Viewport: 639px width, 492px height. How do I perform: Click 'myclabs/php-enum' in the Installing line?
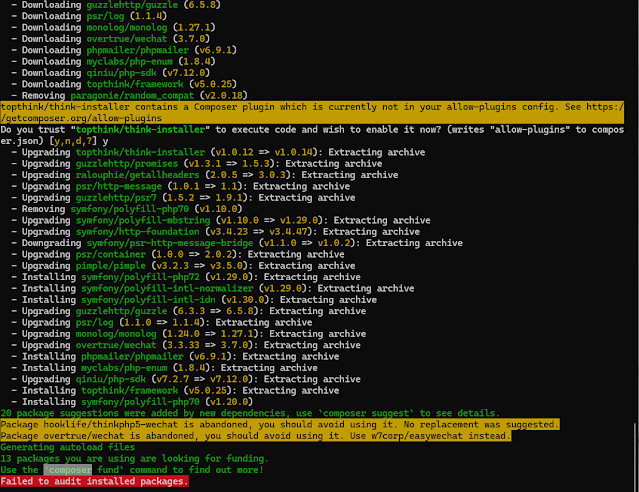[124, 368]
